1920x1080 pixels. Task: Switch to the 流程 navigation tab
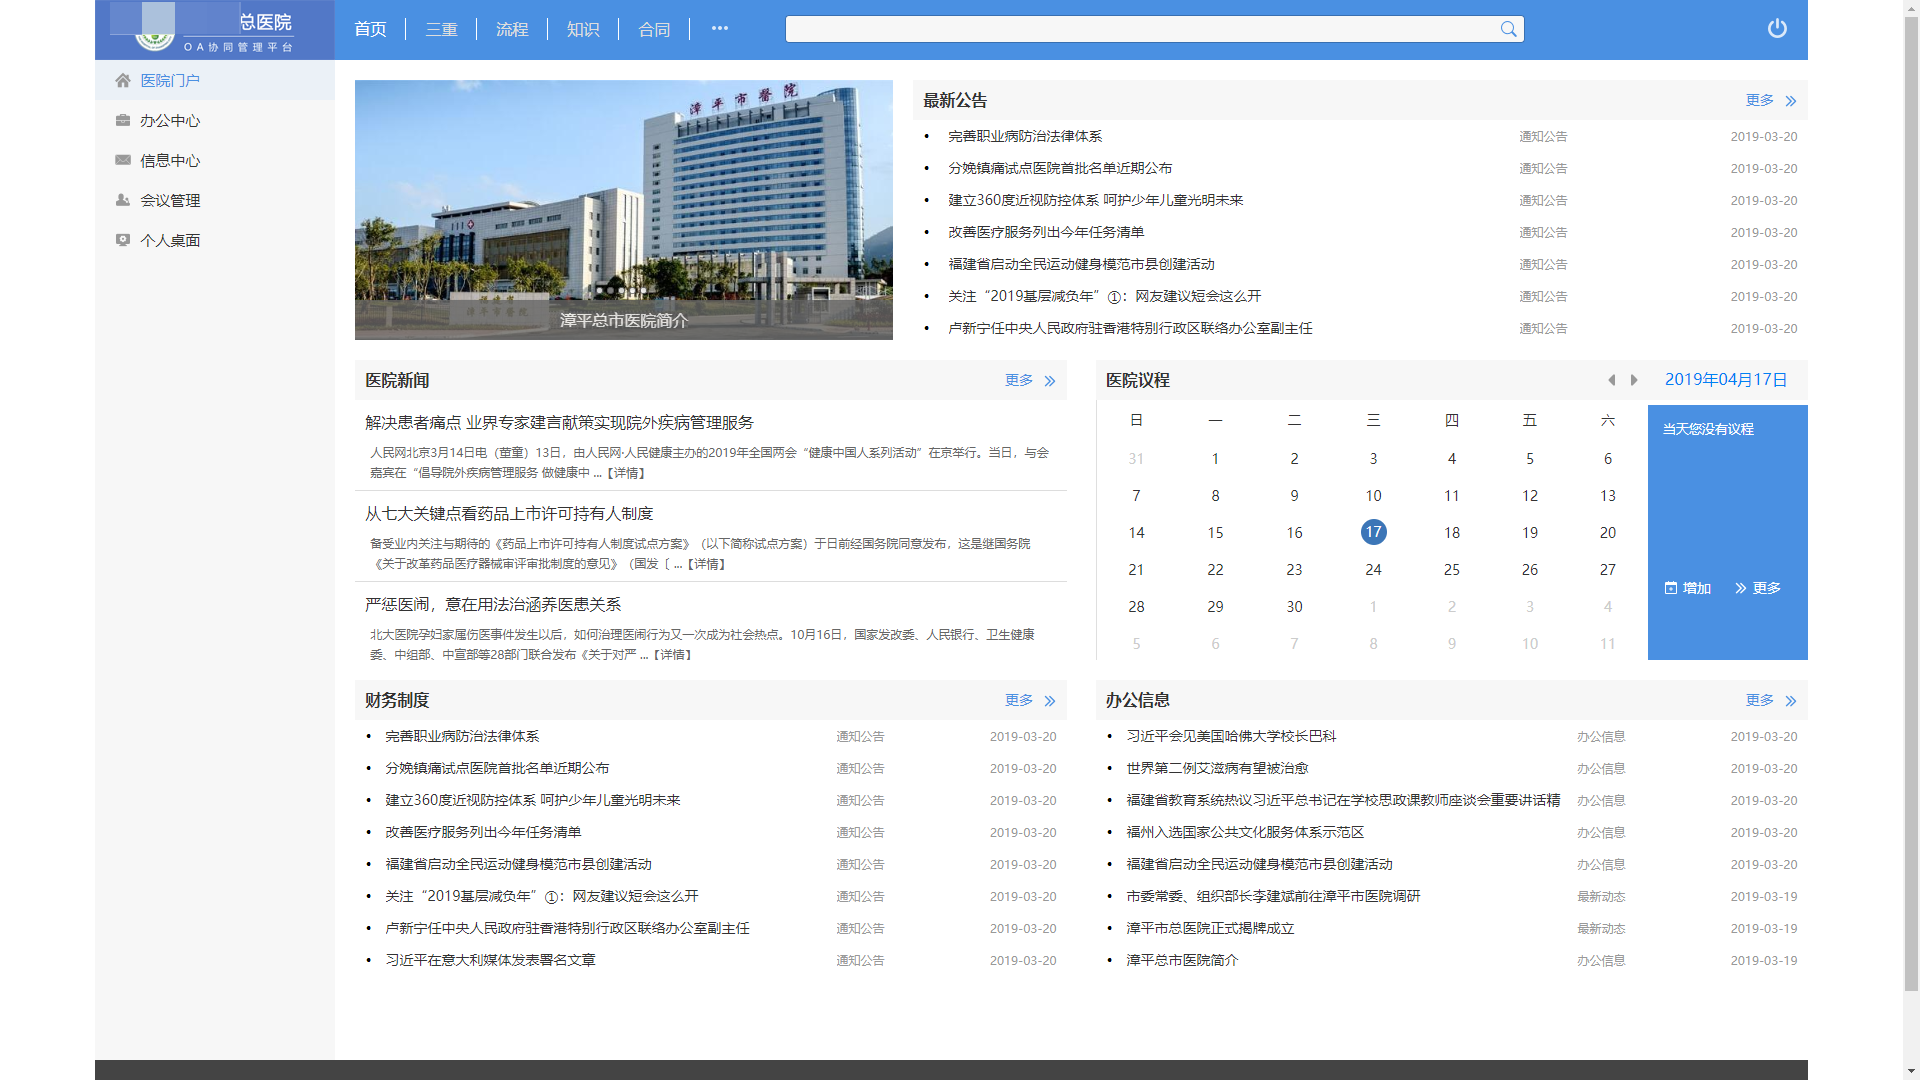pos(512,29)
